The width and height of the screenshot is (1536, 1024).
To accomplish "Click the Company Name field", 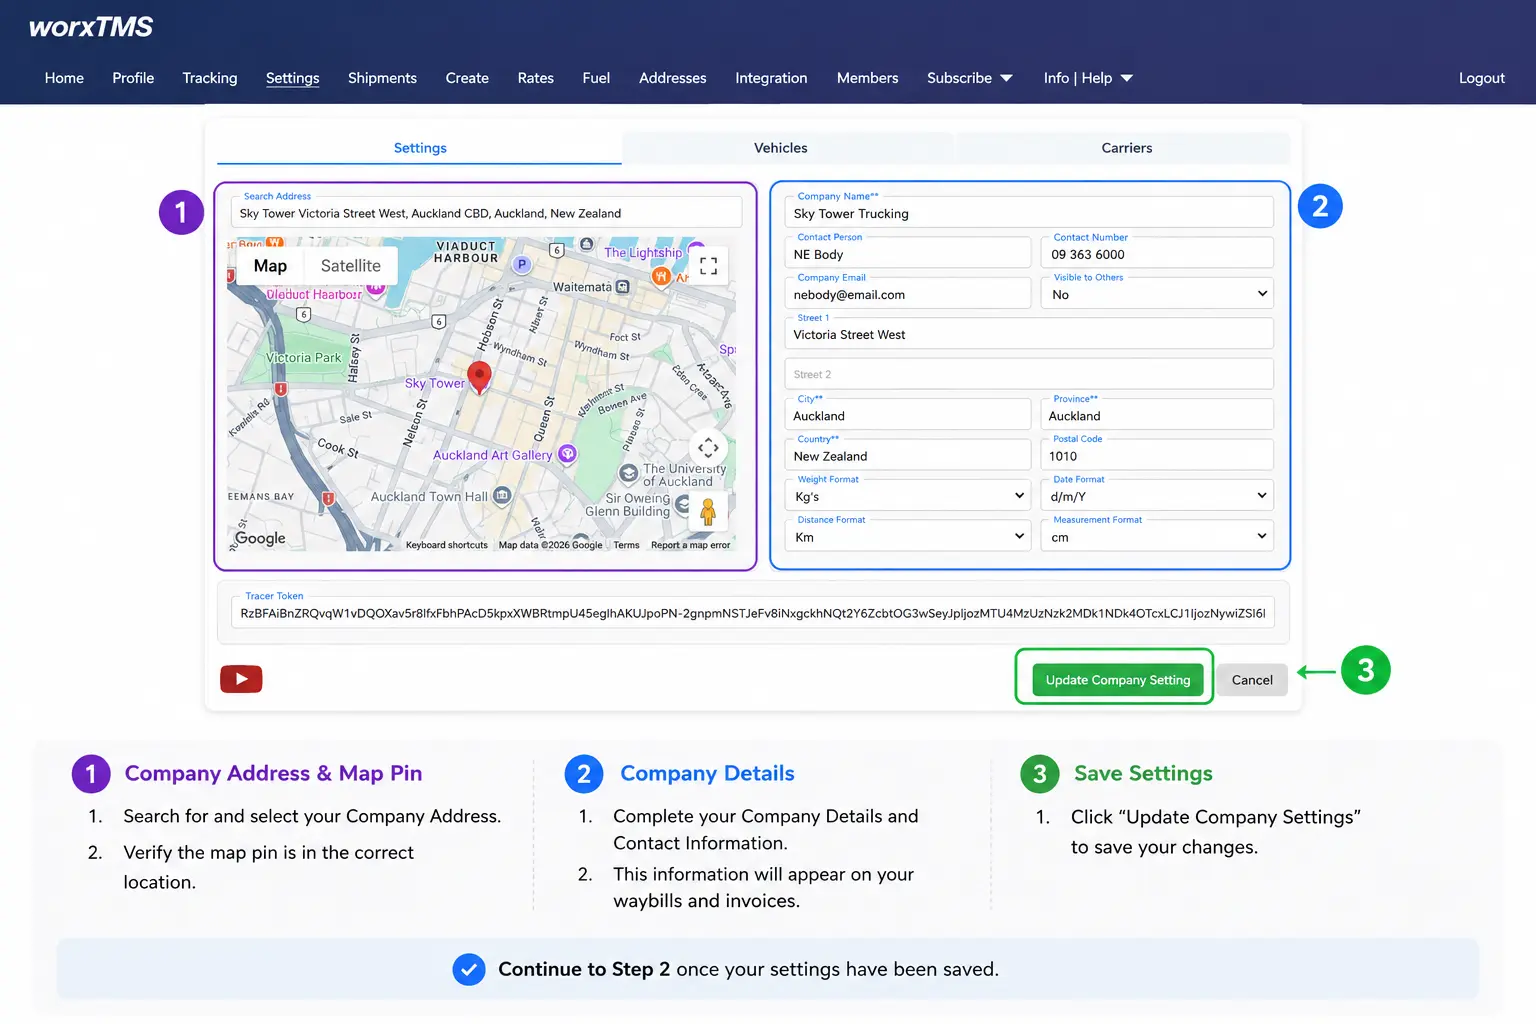I will click(x=1029, y=213).
